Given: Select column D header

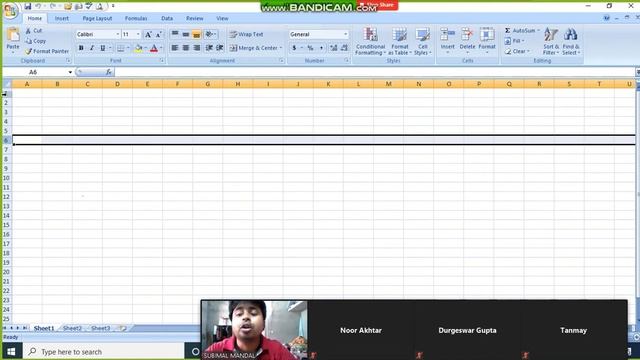Looking at the screenshot, I should (x=117, y=84).
